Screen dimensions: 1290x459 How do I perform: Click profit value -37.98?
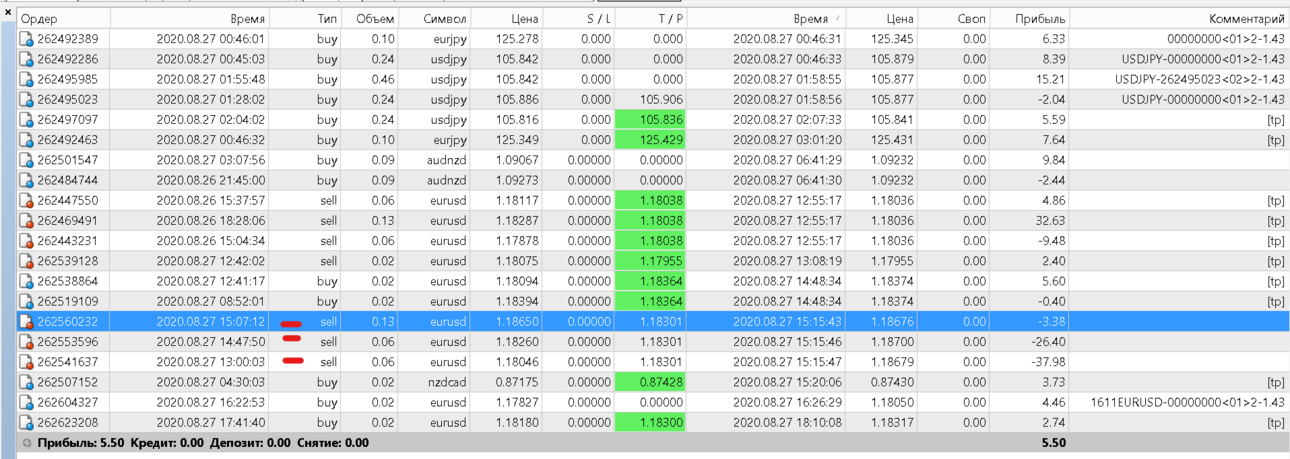(x=1048, y=362)
